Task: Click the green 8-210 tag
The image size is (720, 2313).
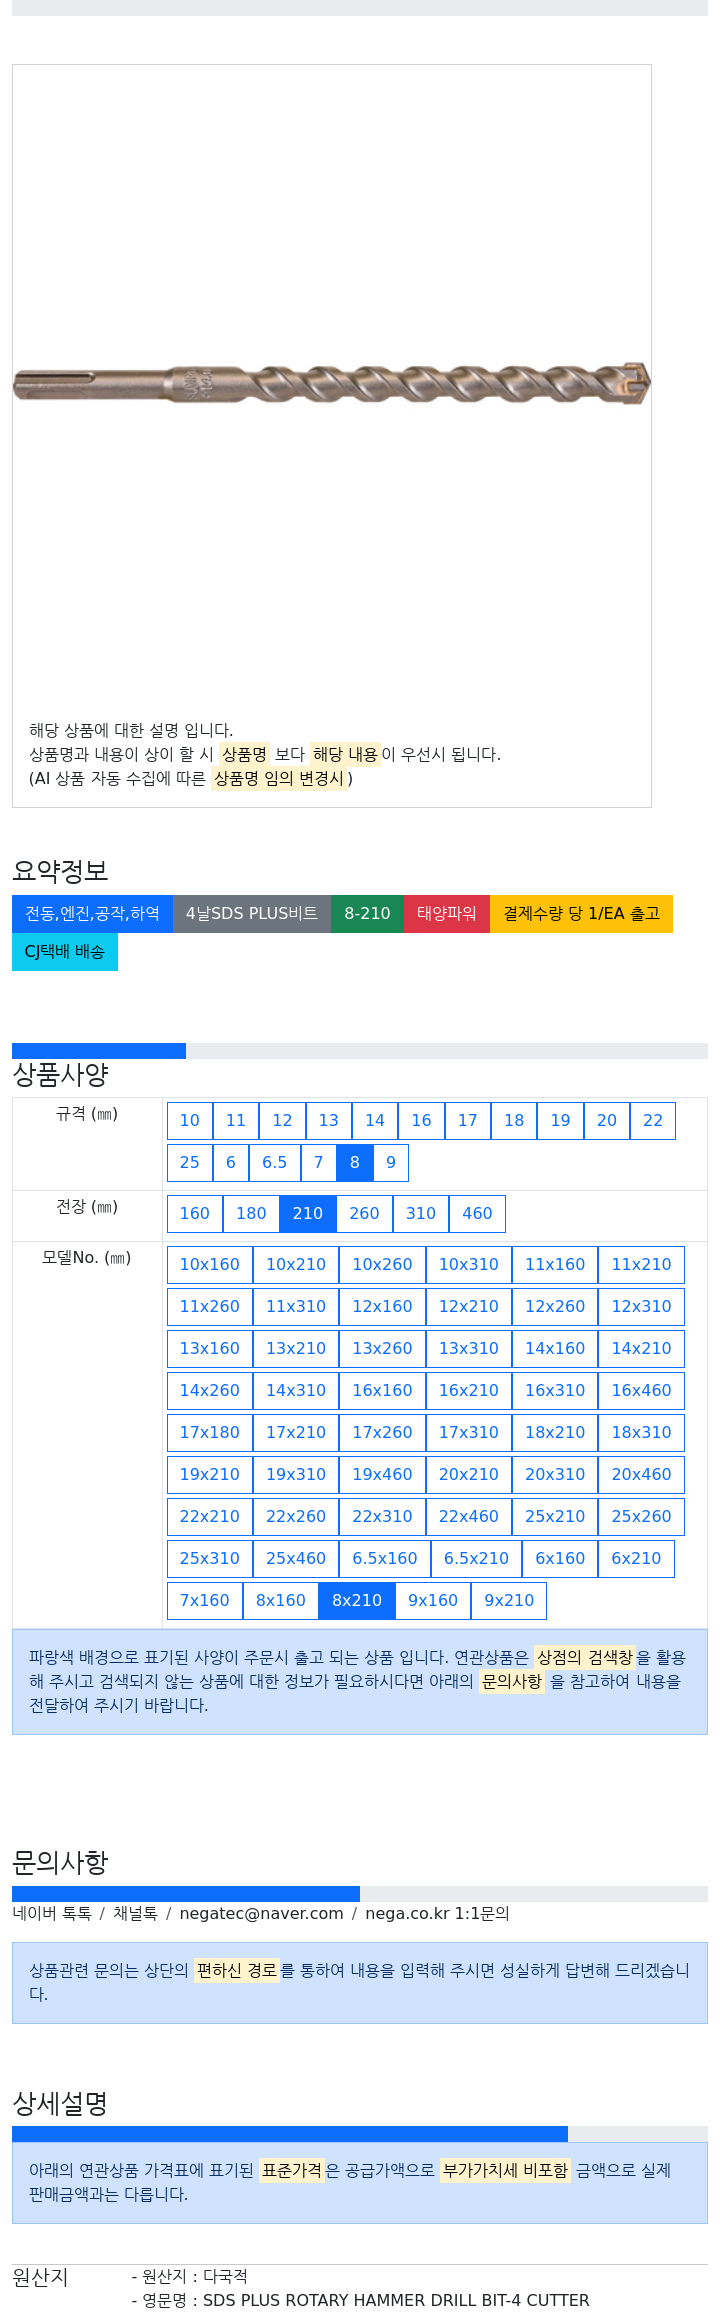Action: 367,913
